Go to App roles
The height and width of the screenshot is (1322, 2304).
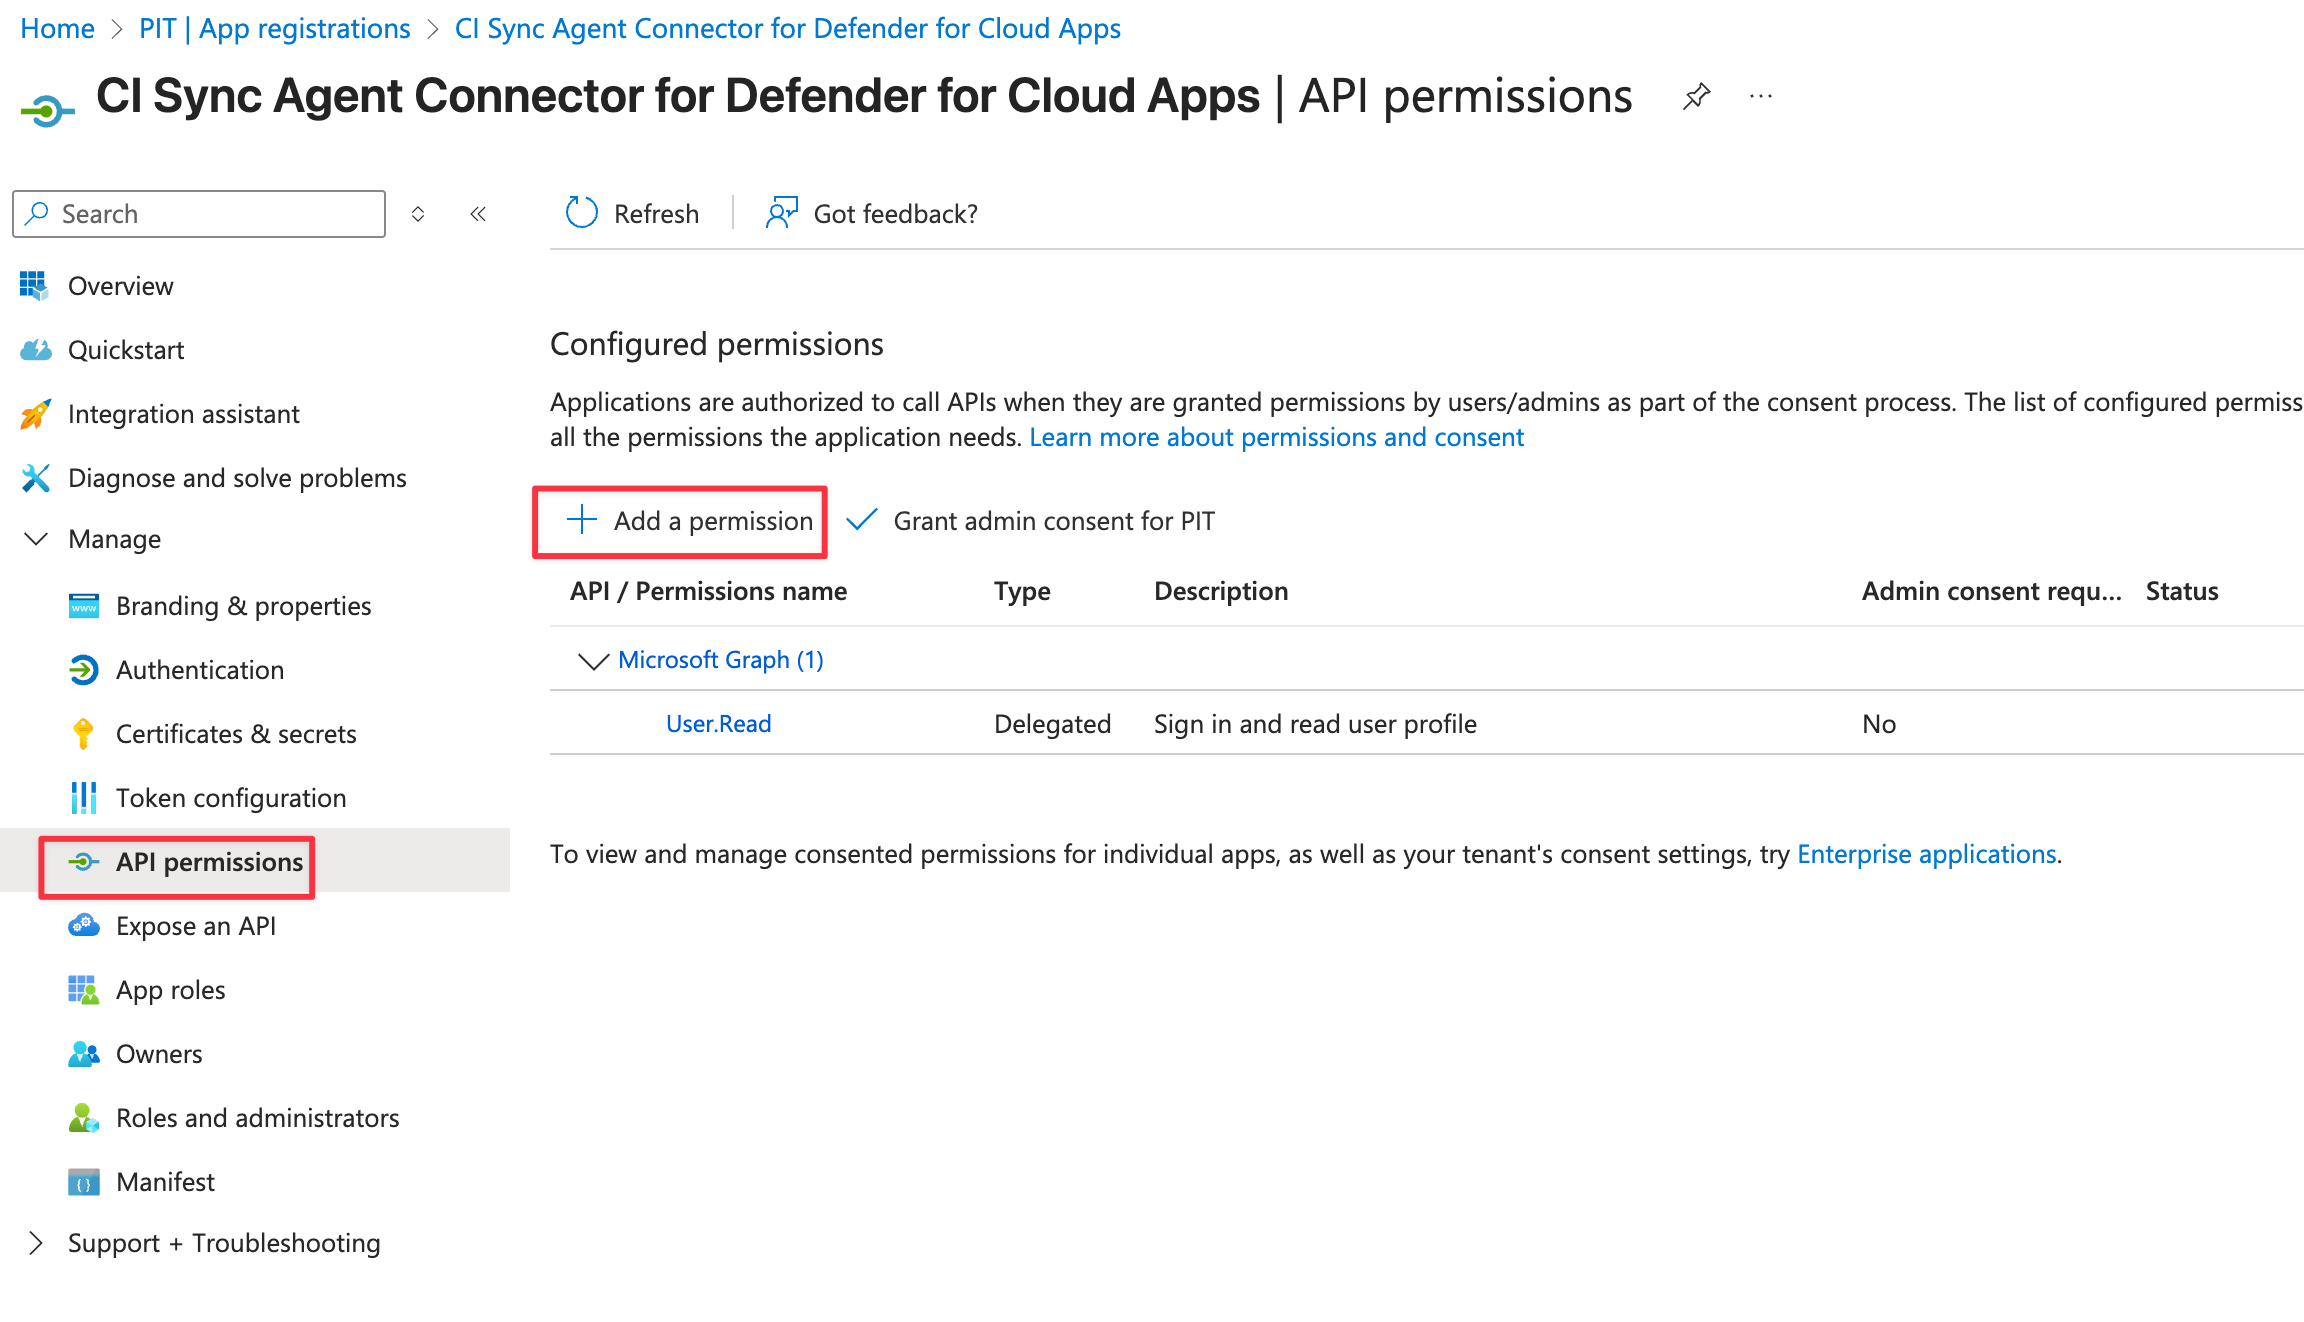171,990
